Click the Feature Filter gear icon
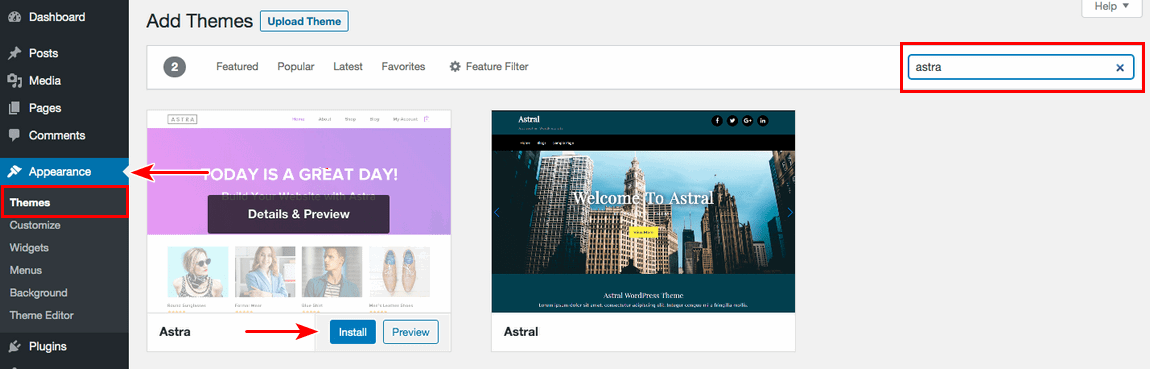Image resolution: width=1150 pixels, height=369 pixels. (x=455, y=67)
